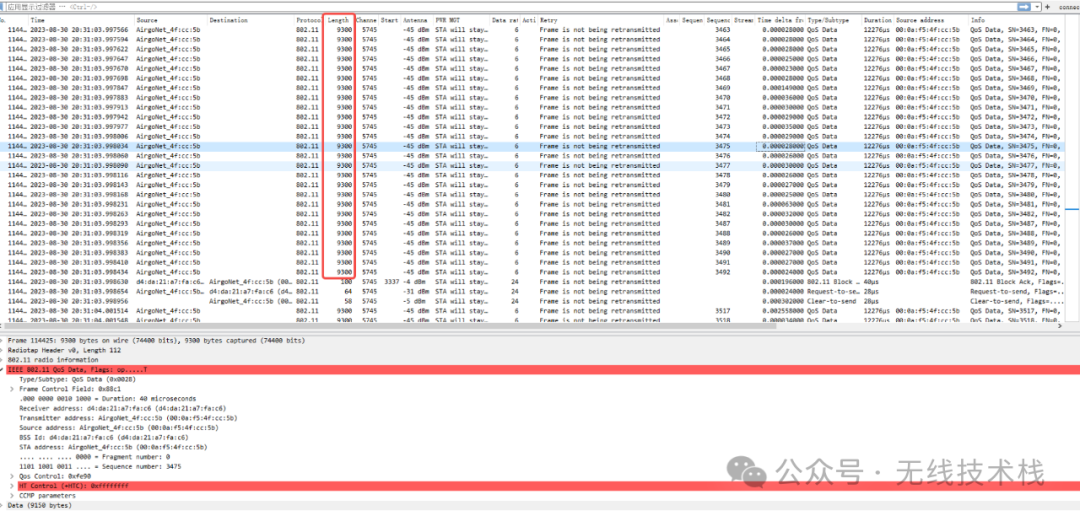Select the packet row with SN=3477
This screenshot has height=516, width=1080.
coord(532,165)
